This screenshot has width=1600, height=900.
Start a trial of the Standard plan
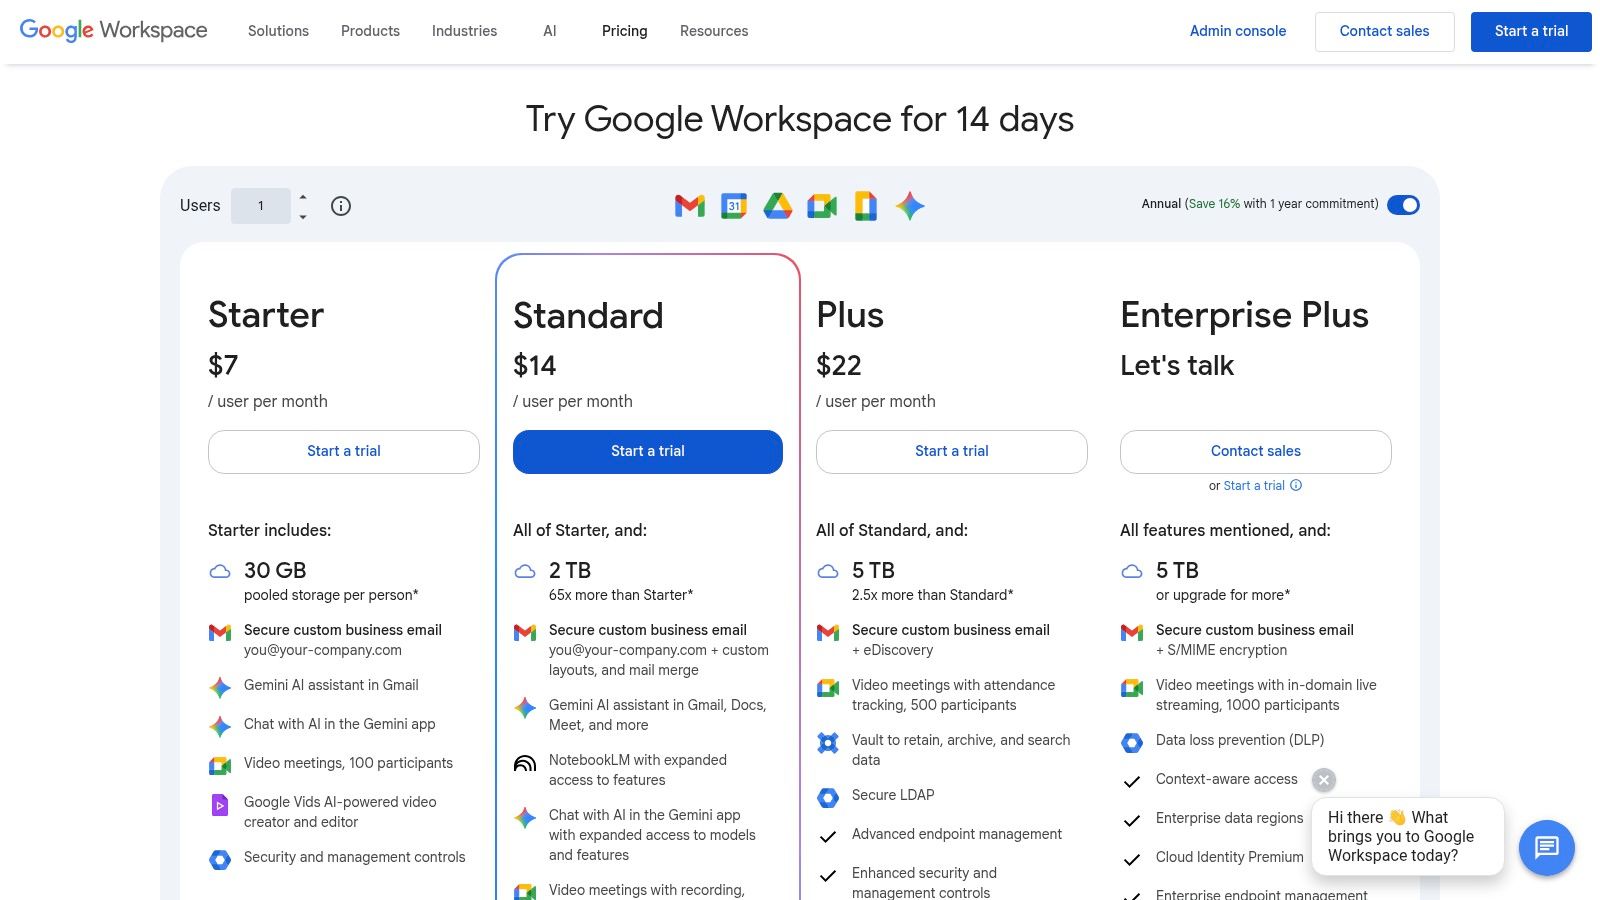(x=648, y=451)
